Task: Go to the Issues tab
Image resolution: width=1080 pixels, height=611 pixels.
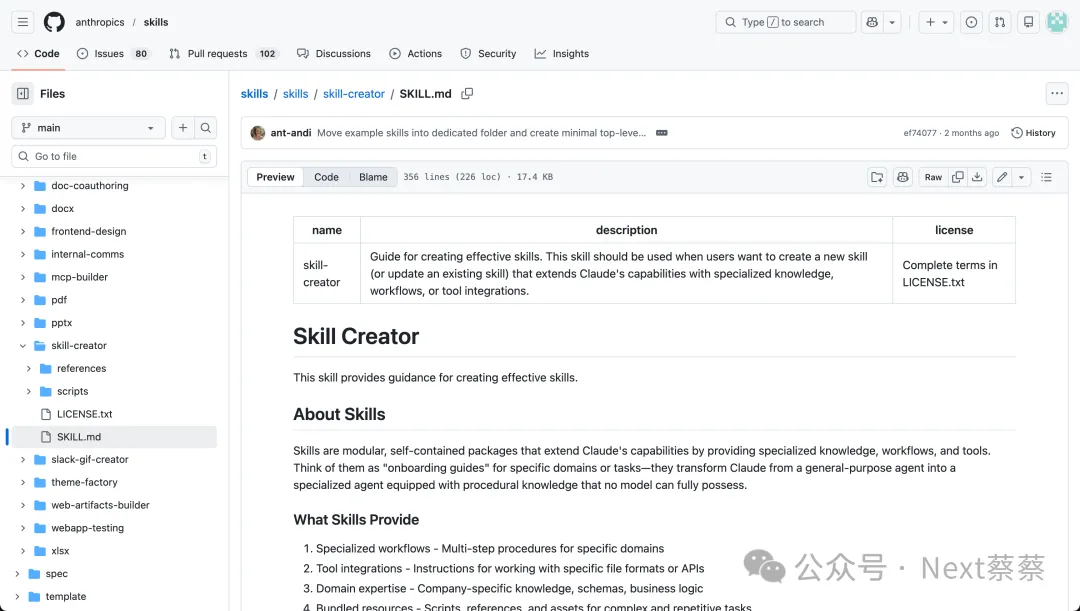Action: pos(109,54)
